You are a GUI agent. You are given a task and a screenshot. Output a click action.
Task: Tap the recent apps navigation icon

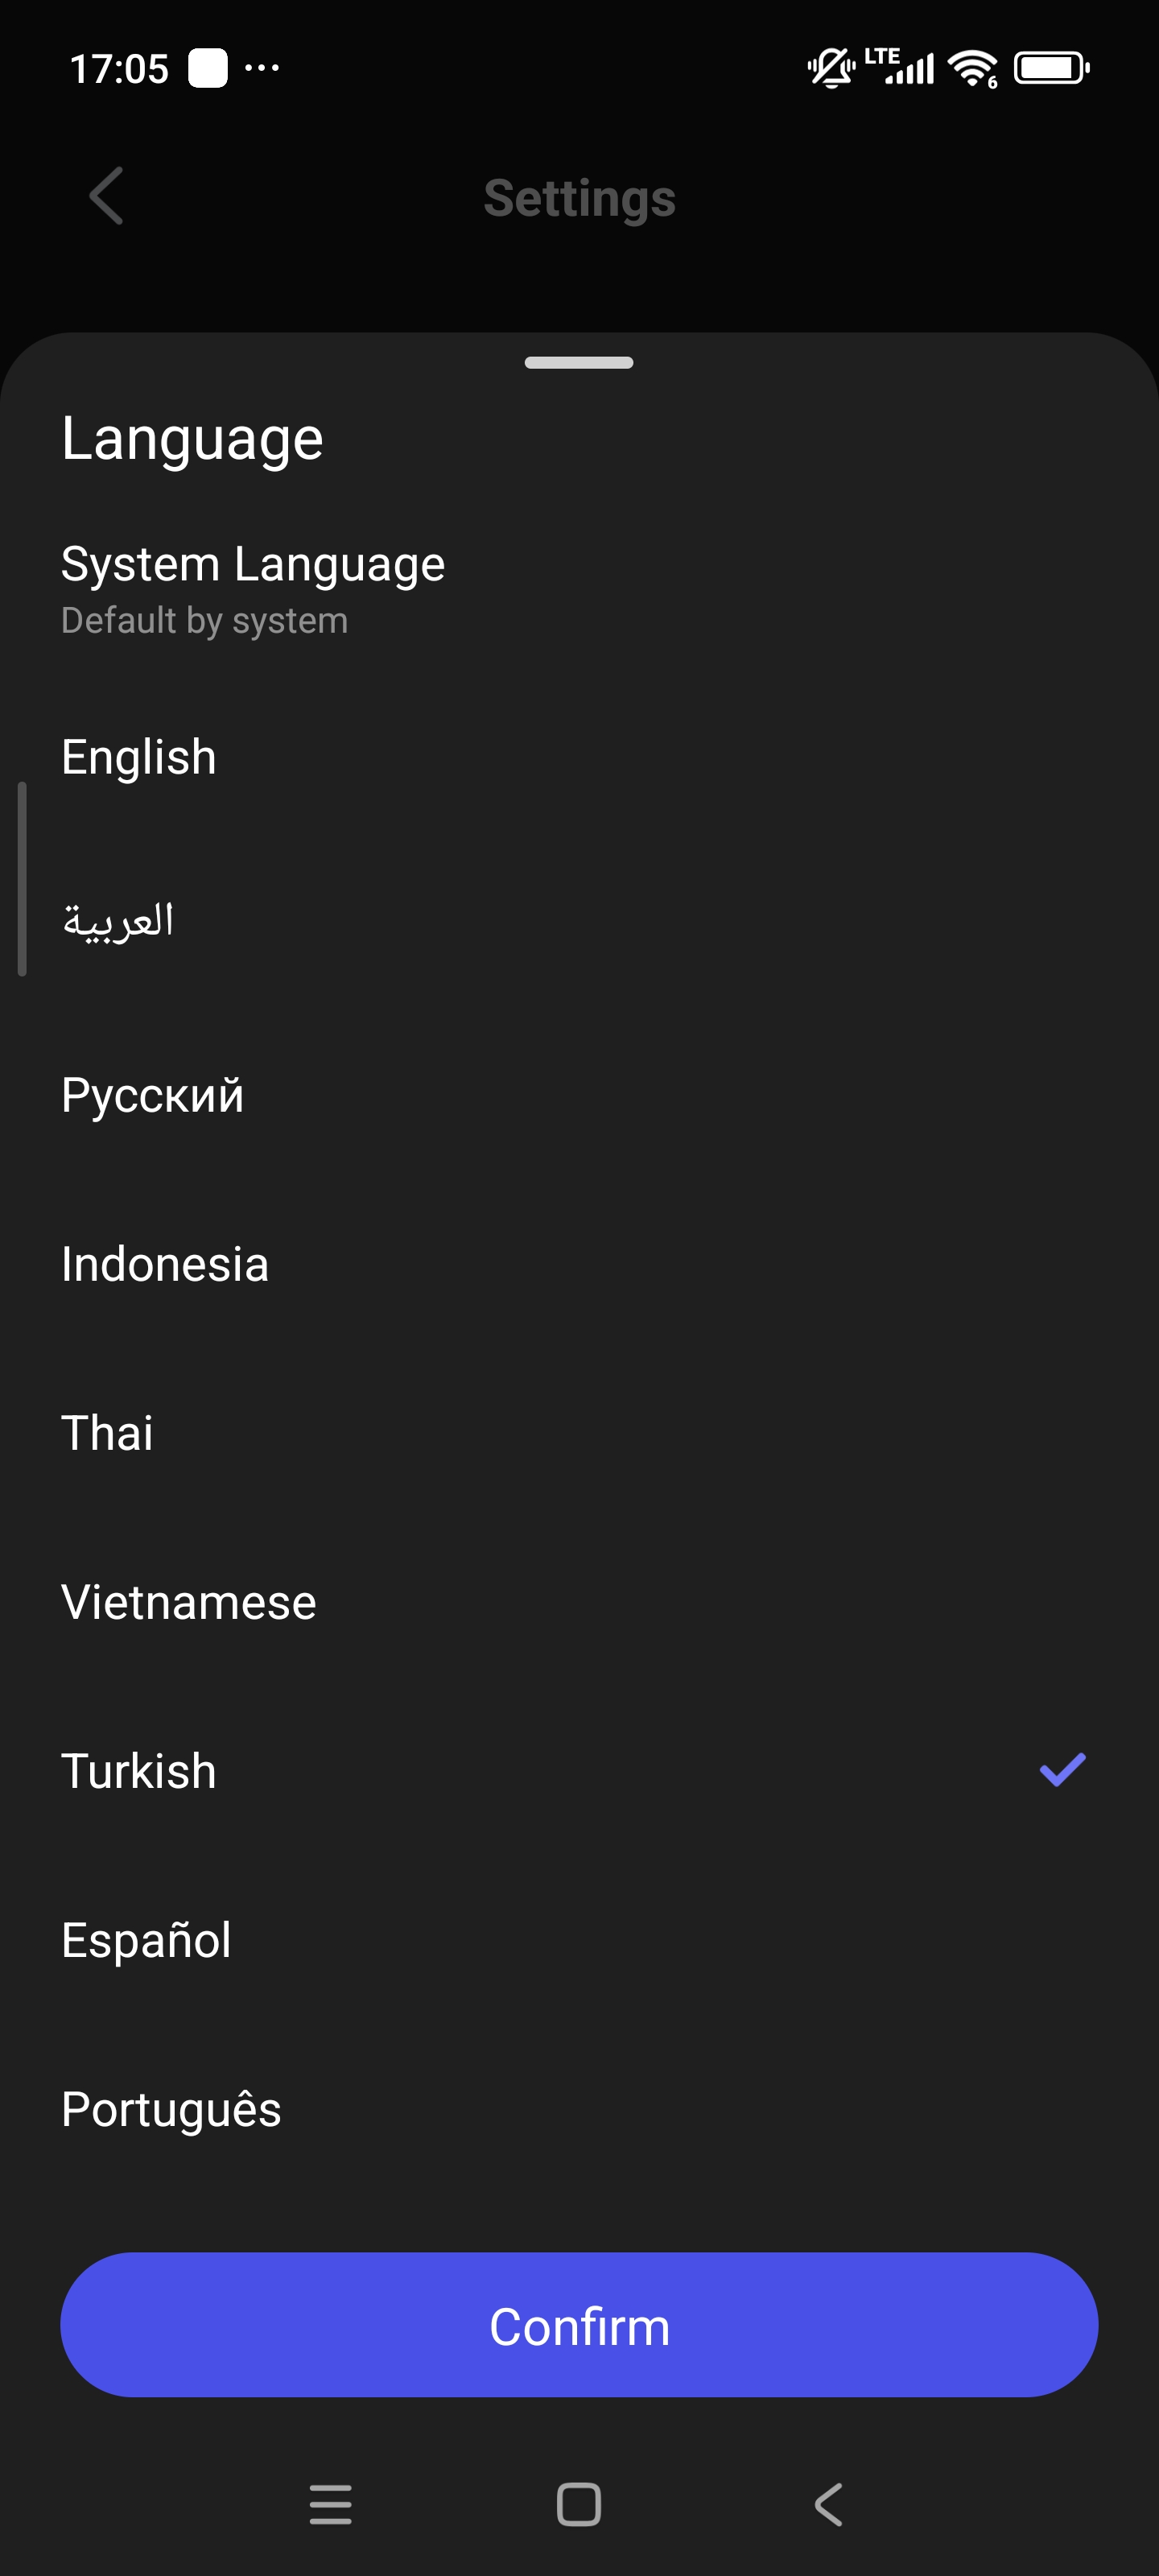coord(330,2503)
